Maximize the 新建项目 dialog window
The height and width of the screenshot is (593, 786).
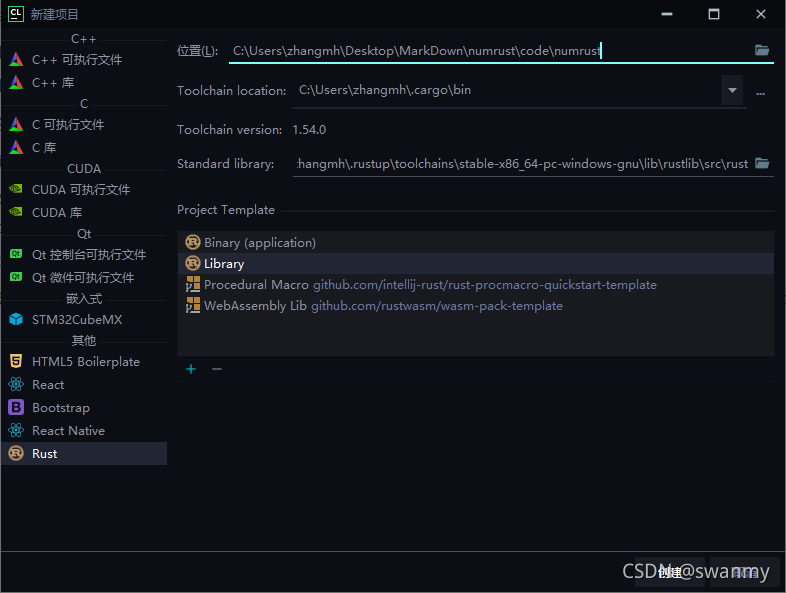pos(714,14)
